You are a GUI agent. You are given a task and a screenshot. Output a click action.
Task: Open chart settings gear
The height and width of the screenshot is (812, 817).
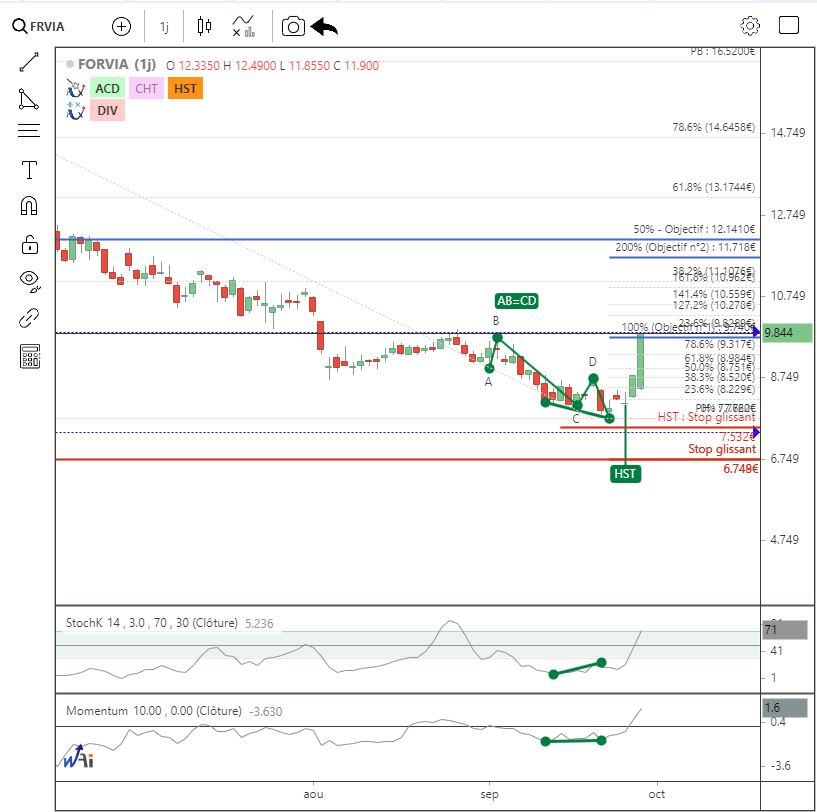(x=750, y=26)
